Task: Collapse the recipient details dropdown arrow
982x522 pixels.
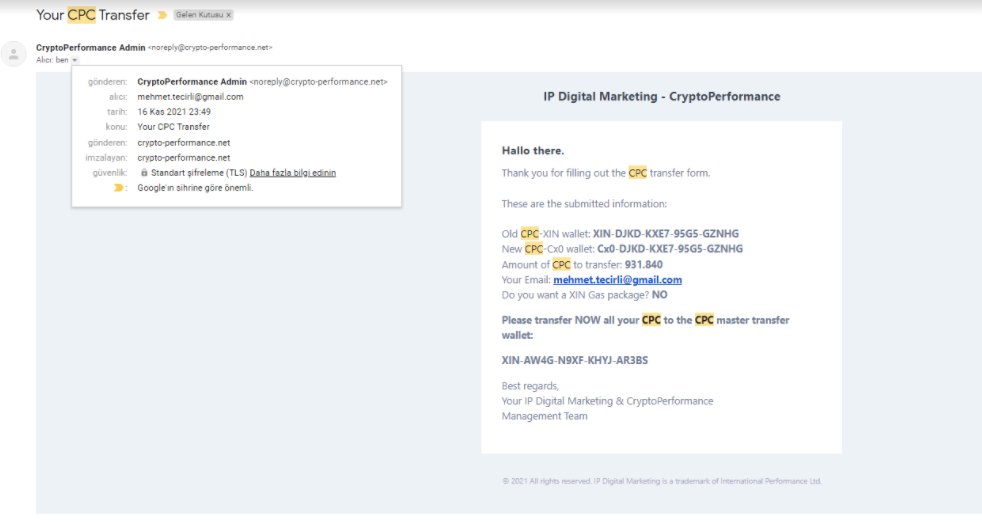Action: (75, 60)
